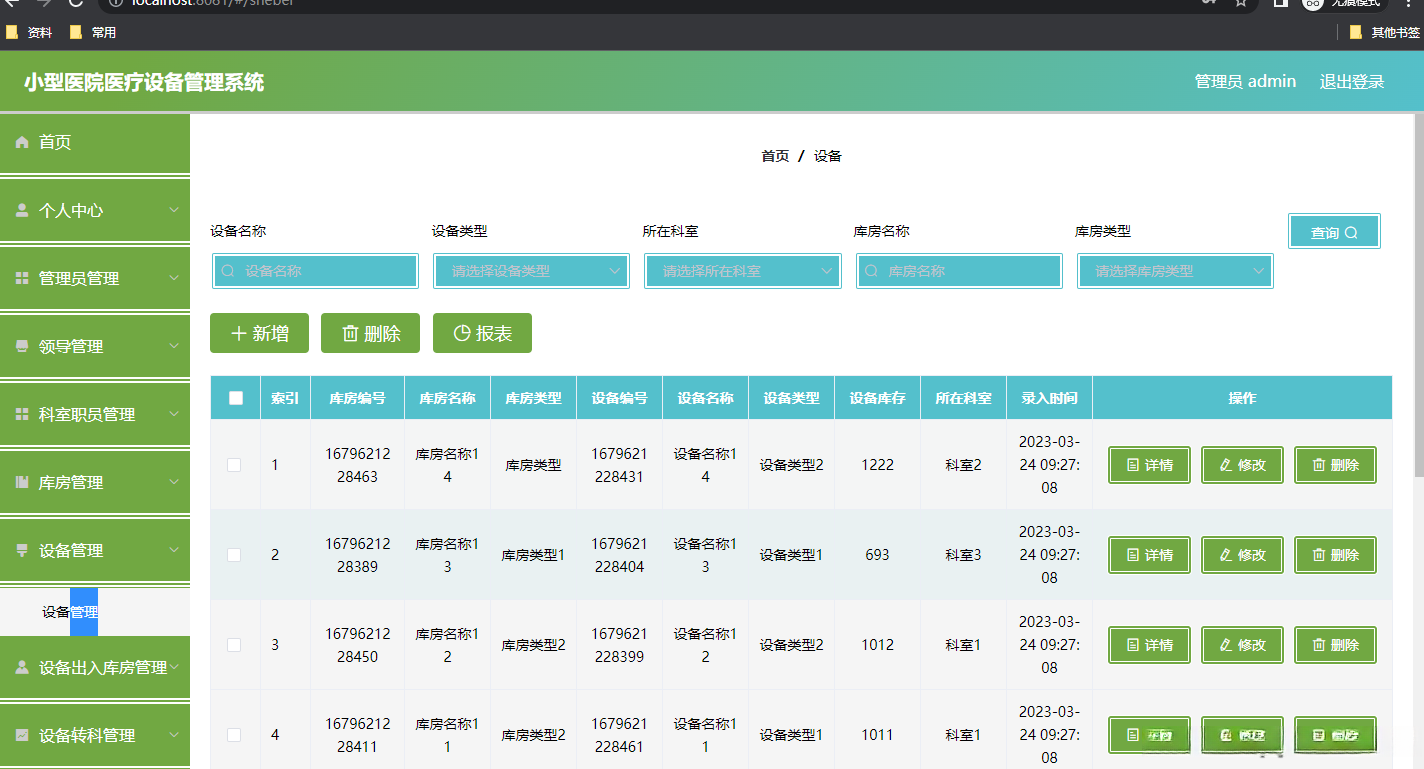Select the checkbox for row 3
Viewport: 1424px width, 769px height.
coord(234,645)
